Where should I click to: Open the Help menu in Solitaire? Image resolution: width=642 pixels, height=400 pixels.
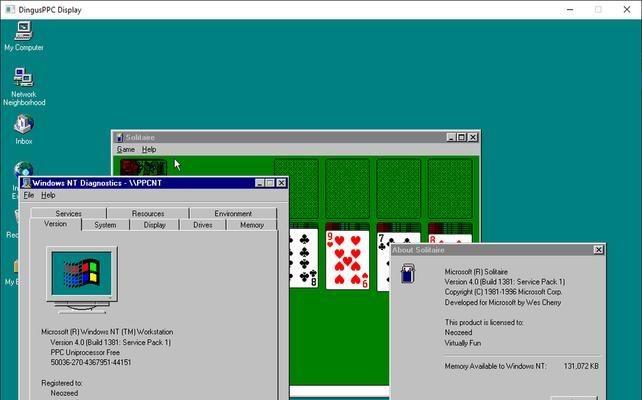[149, 149]
